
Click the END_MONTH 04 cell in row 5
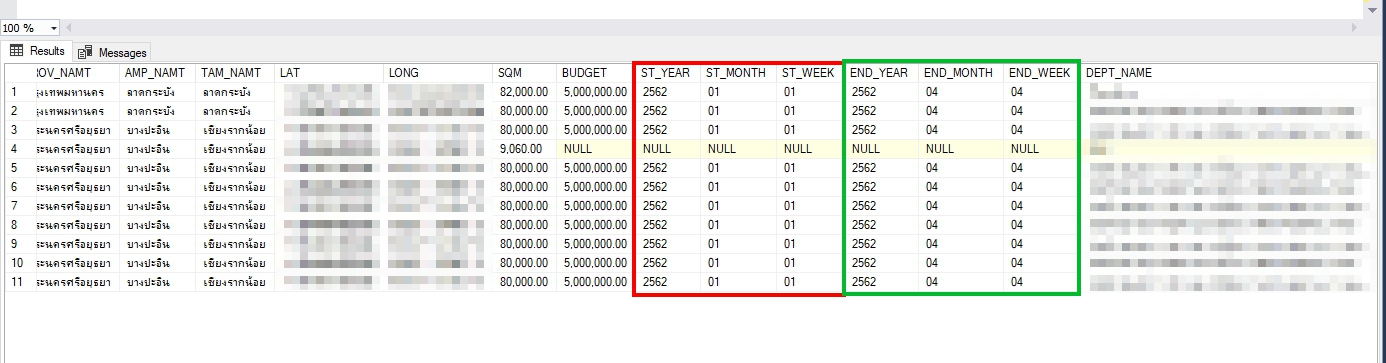click(961, 168)
